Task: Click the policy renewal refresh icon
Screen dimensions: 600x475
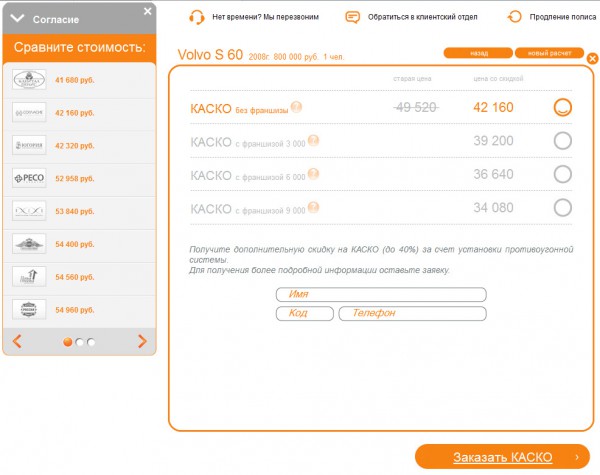Action: point(515,17)
